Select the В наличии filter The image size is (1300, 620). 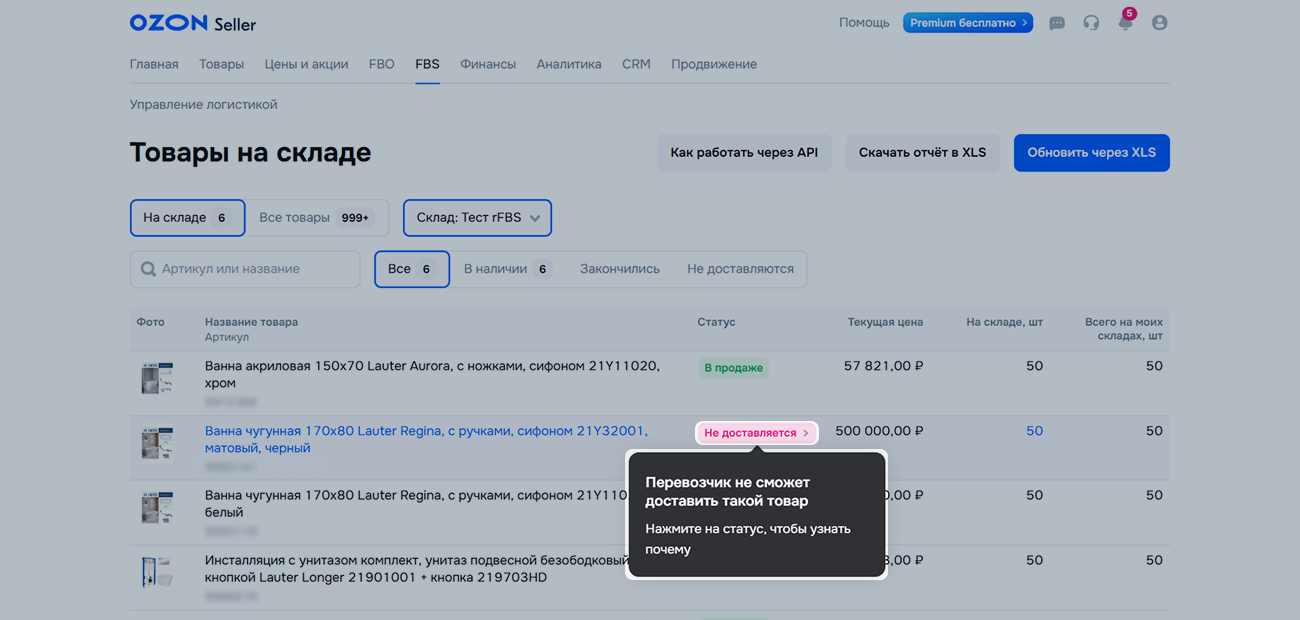[x=506, y=269]
